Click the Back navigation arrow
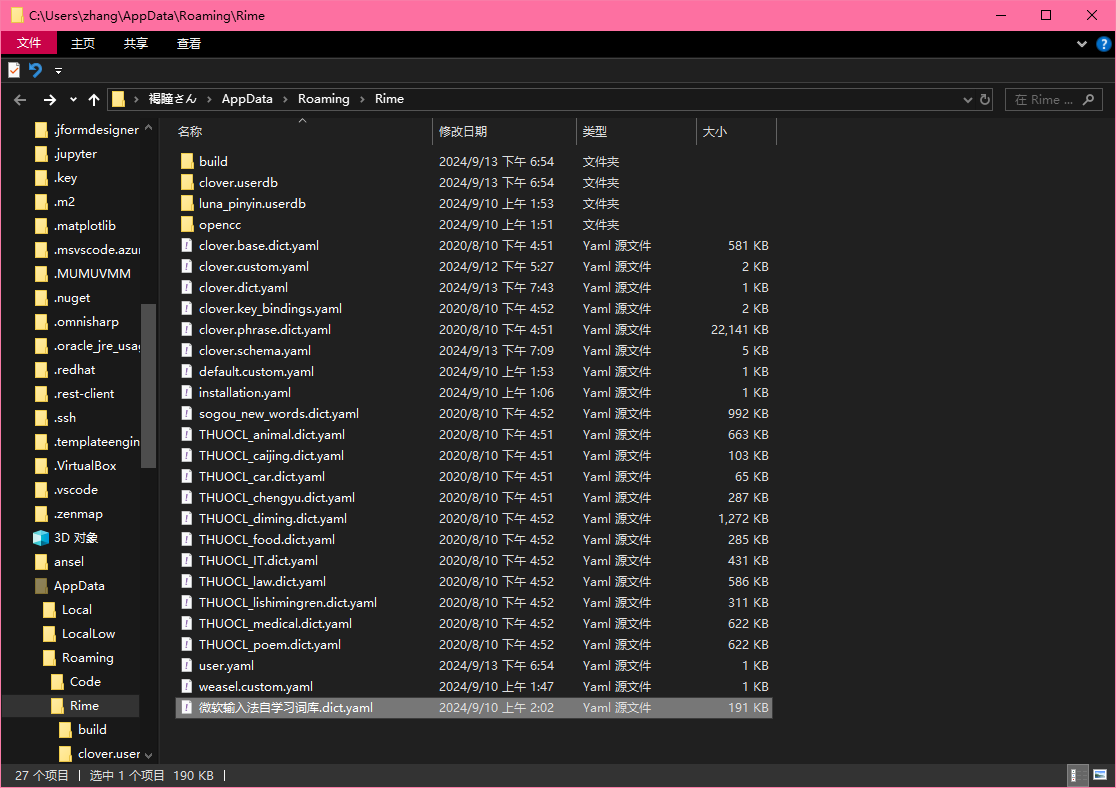Image resolution: width=1116 pixels, height=788 pixels. pyautogui.click(x=20, y=100)
